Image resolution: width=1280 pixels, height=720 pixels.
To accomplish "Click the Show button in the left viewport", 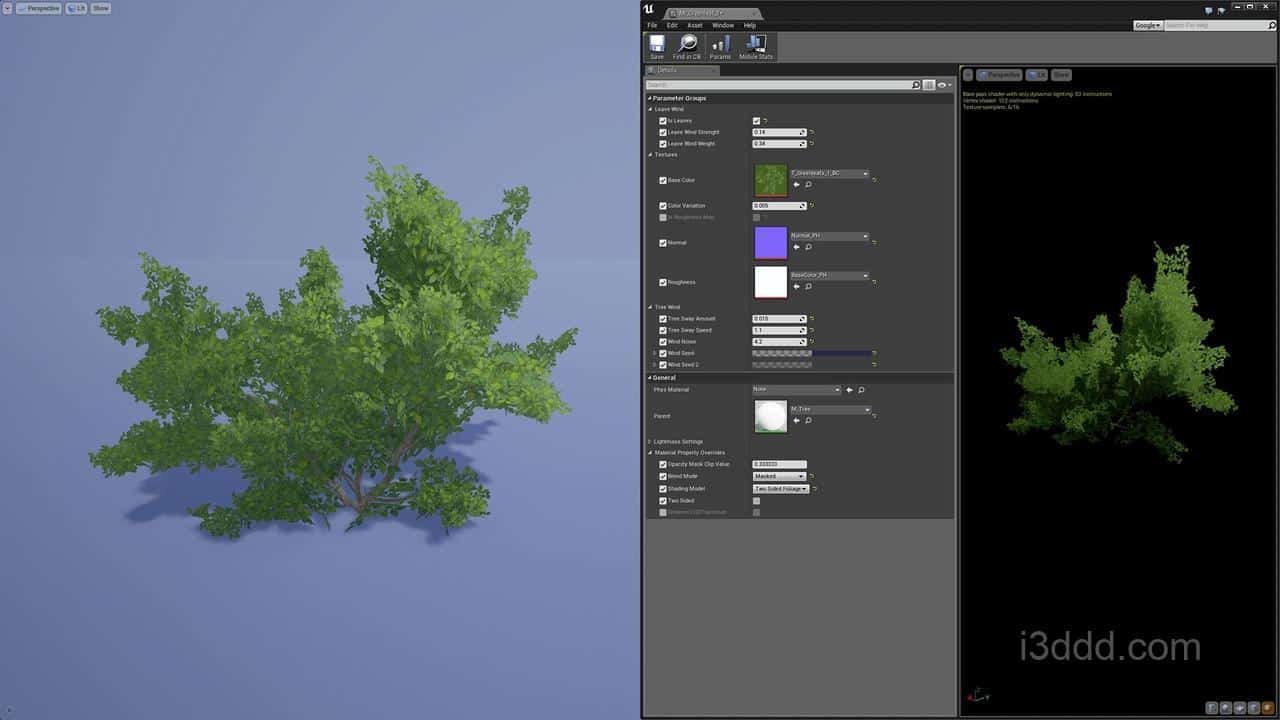I will click(x=101, y=8).
